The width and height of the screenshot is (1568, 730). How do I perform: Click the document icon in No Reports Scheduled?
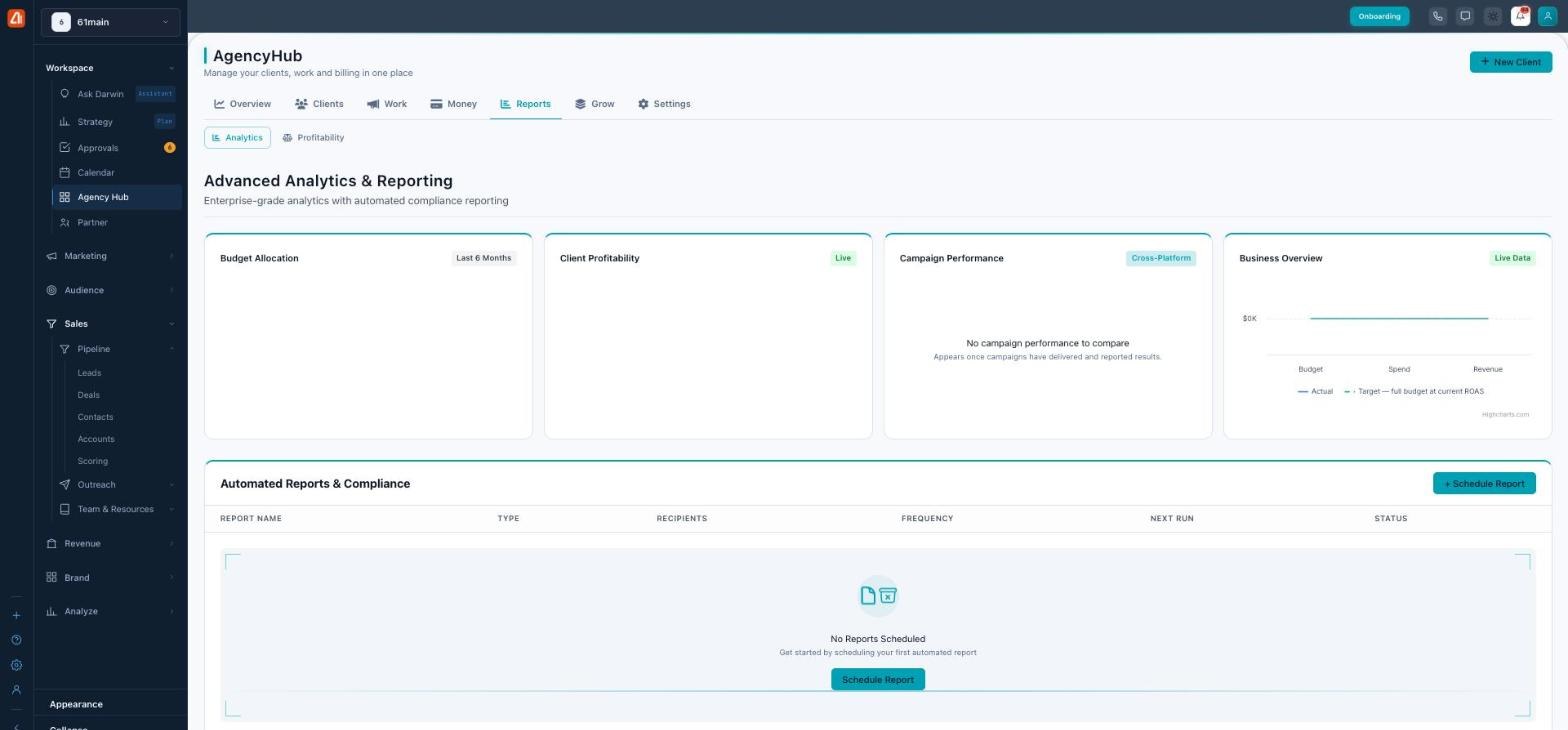point(868,596)
